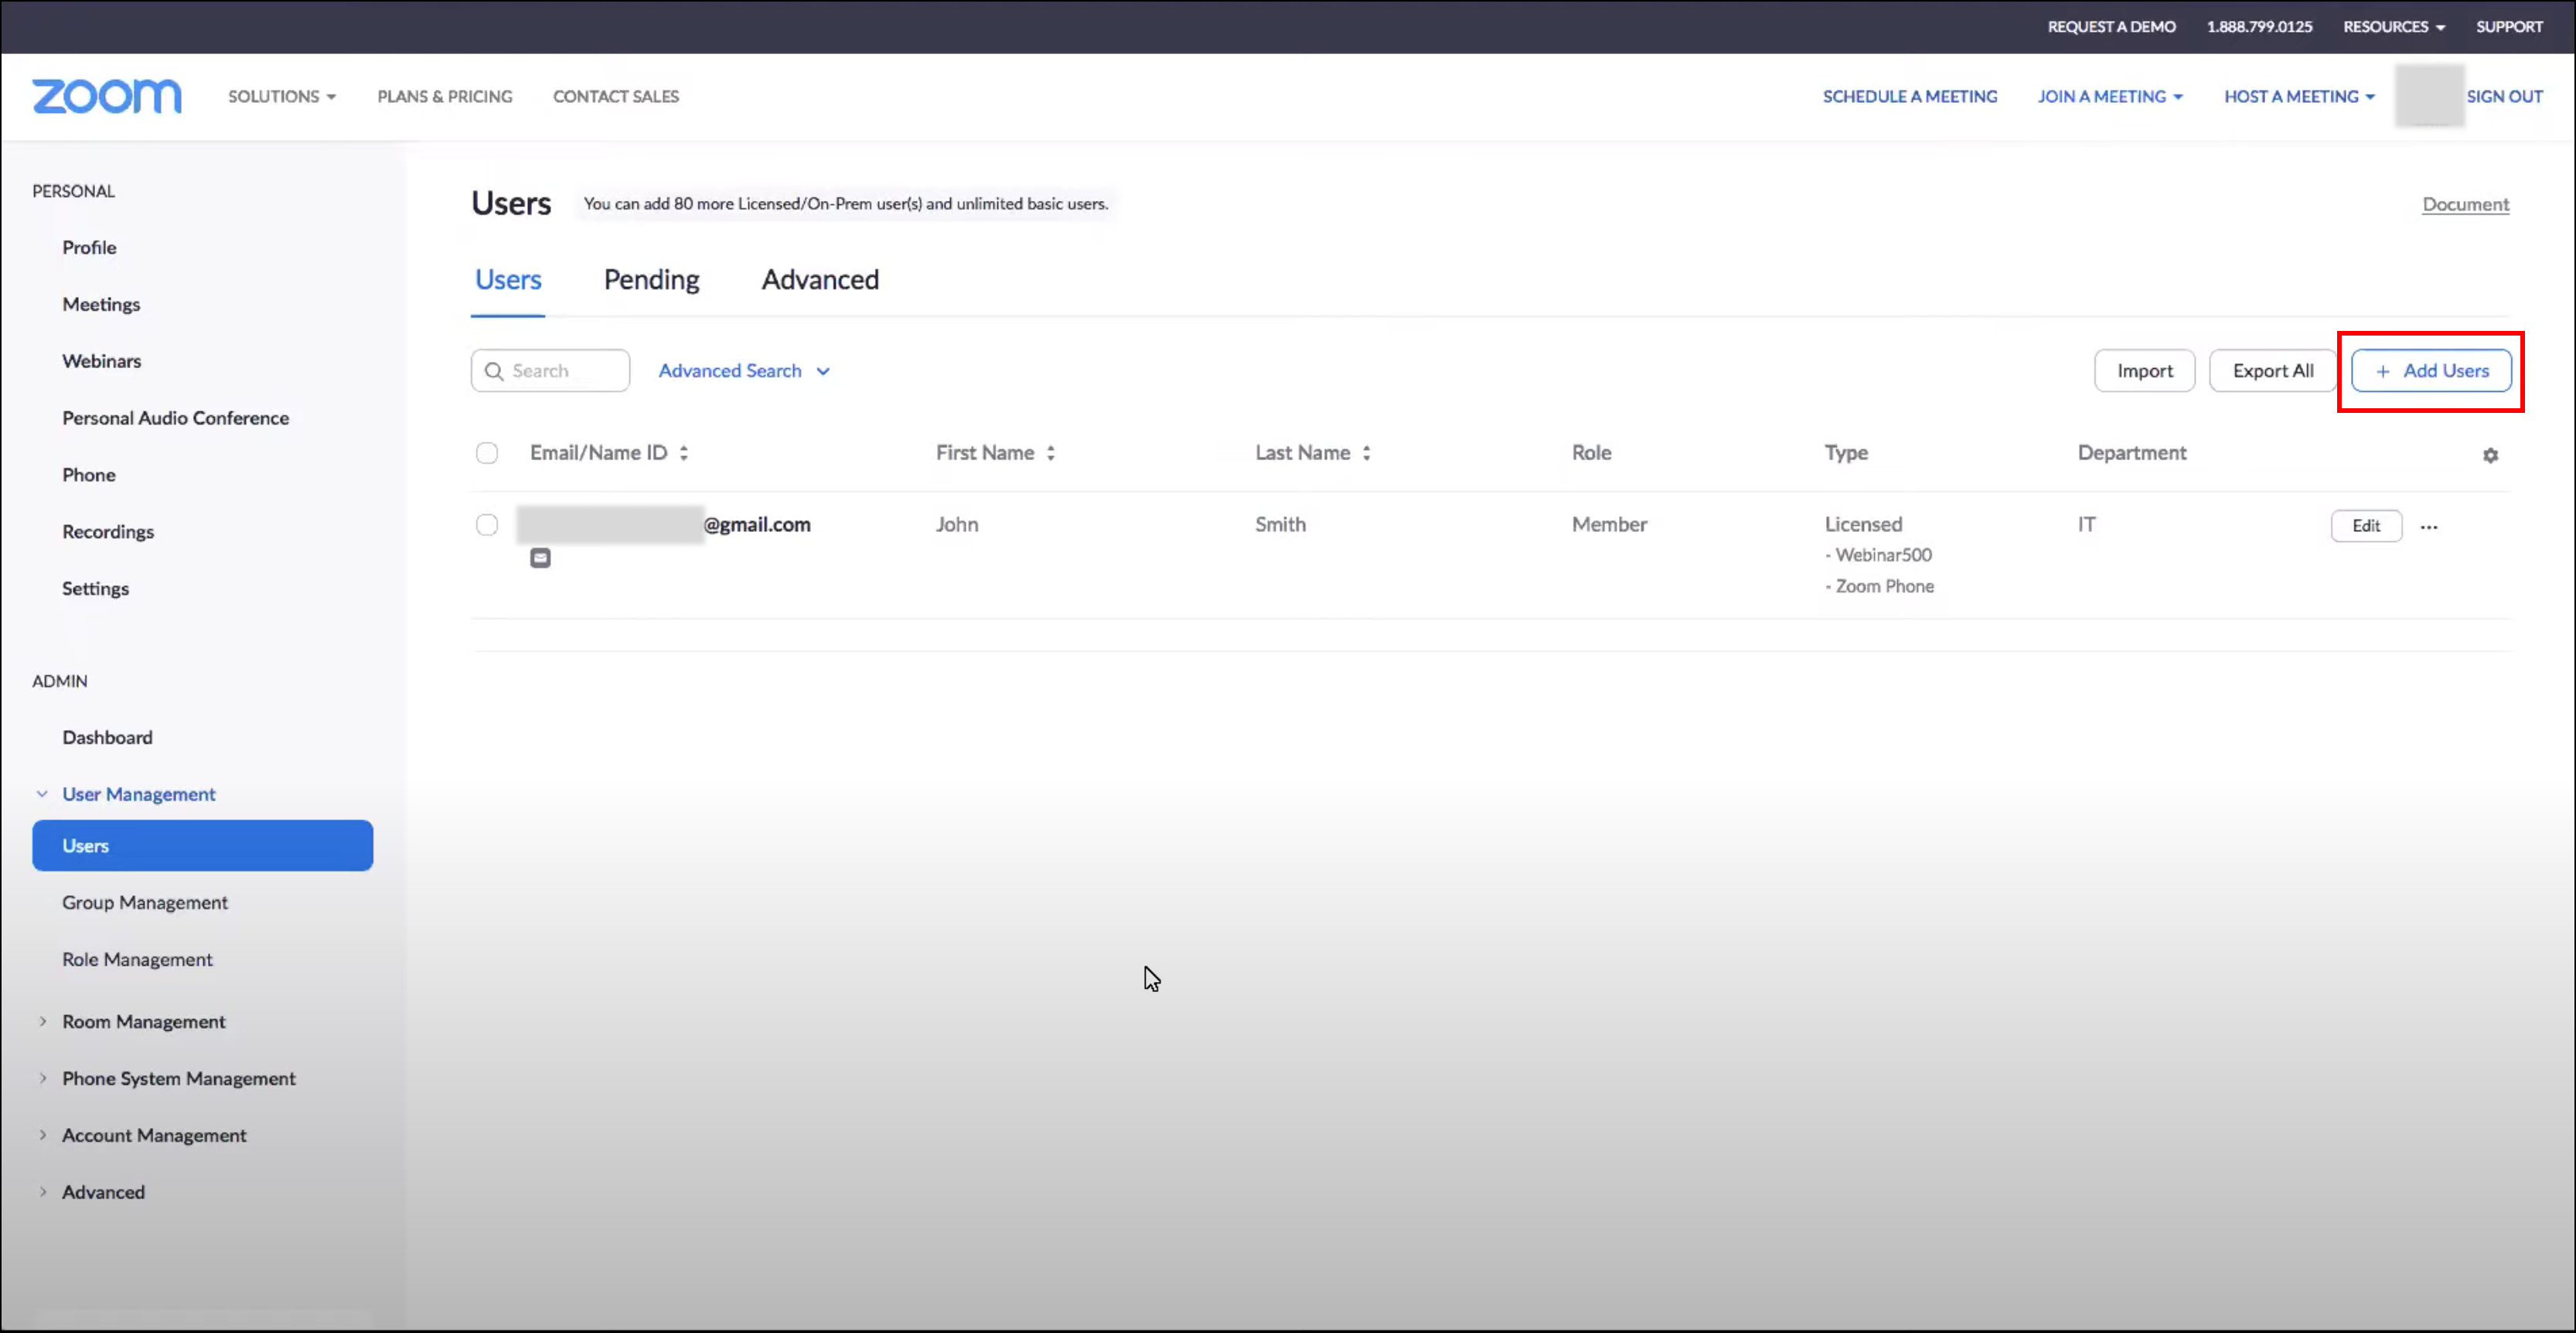Click the Zoom logo
This screenshot has width=2576, height=1333.
(106, 96)
